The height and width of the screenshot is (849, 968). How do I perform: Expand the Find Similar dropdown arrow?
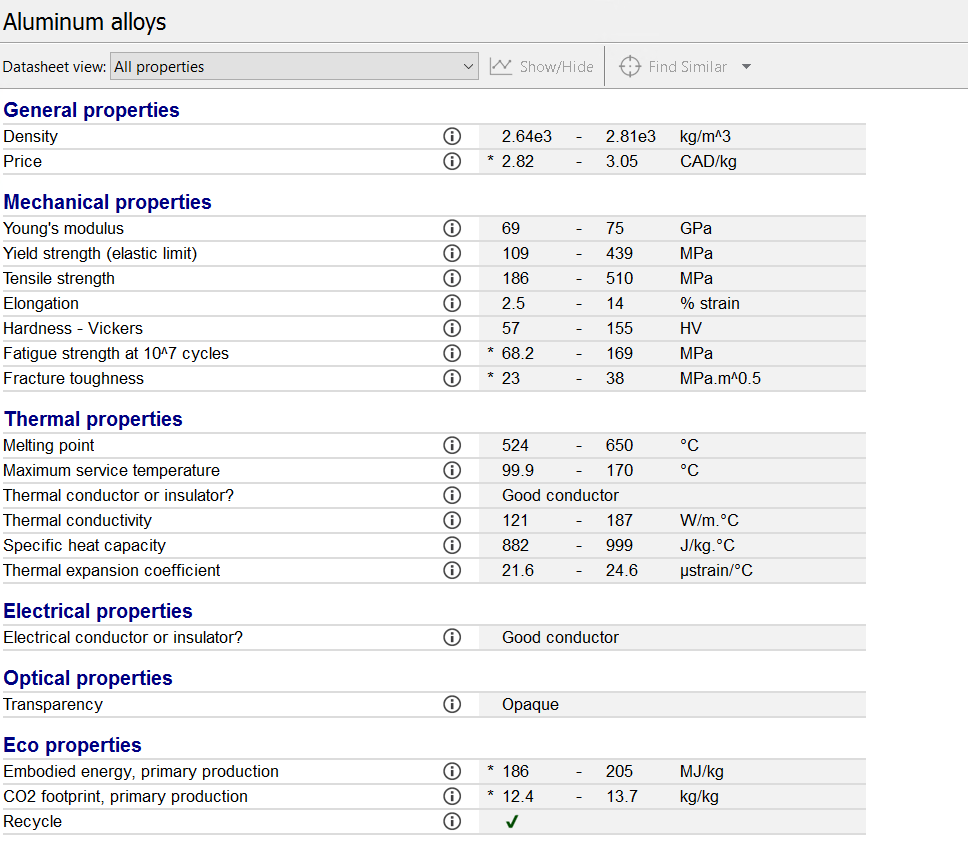(x=745, y=66)
